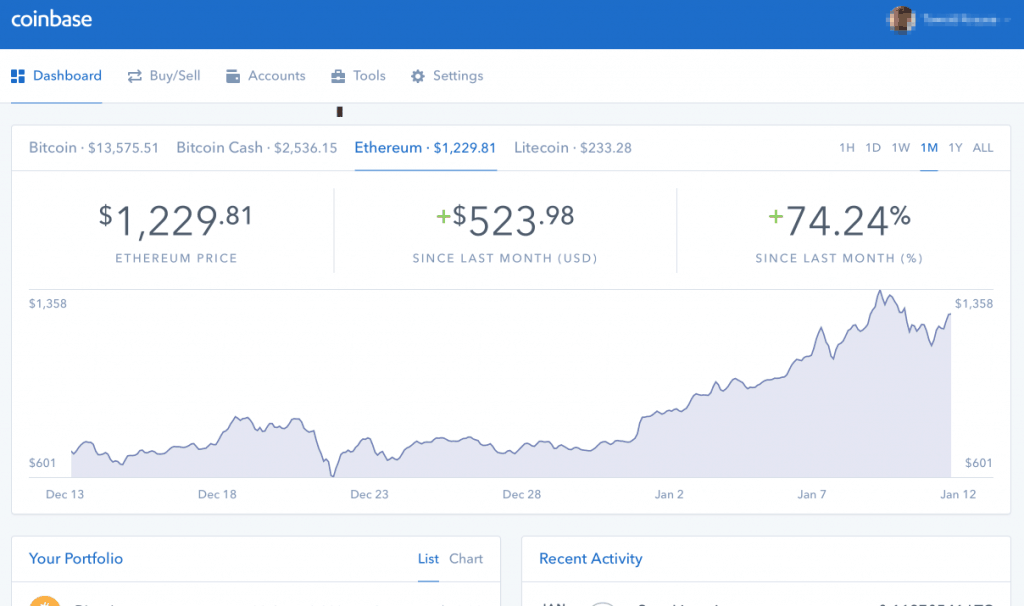
Task: Show the portfolio Chart view
Action: pos(466,558)
